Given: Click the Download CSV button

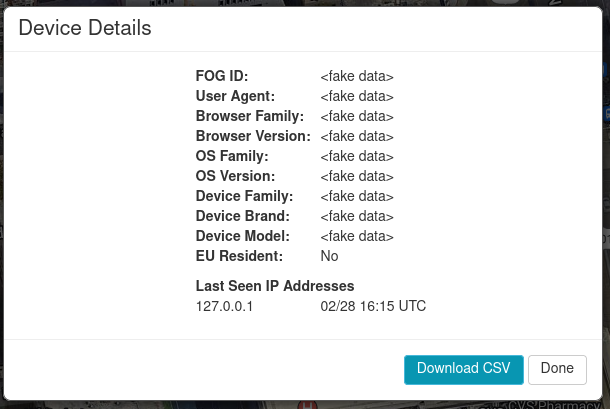Looking at the screenshot, I should tap(463, 368).
